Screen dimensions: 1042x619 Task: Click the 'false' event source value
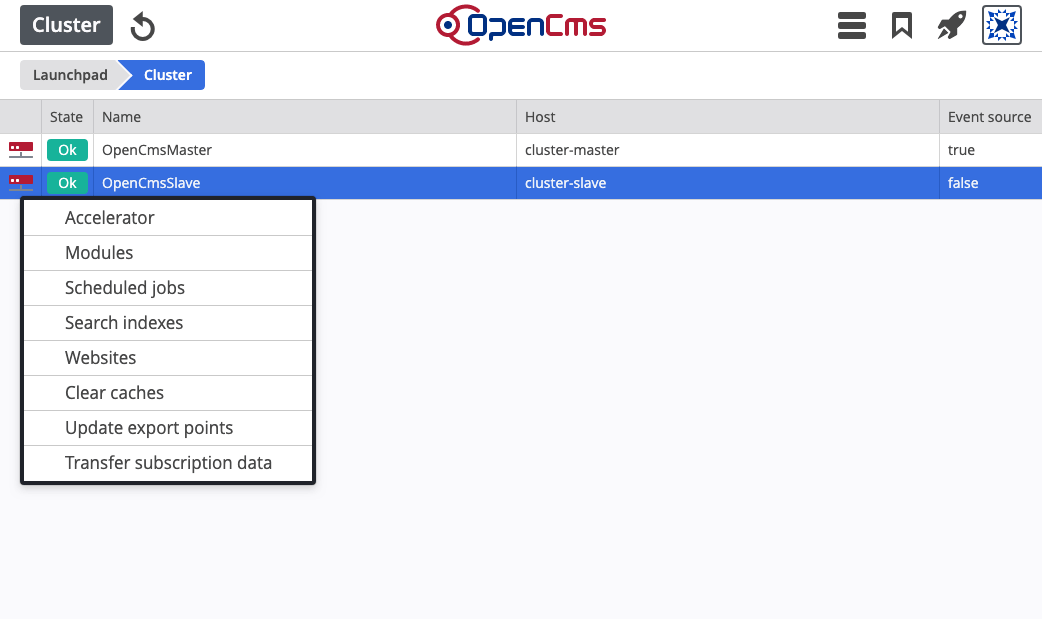click(963, 184)
